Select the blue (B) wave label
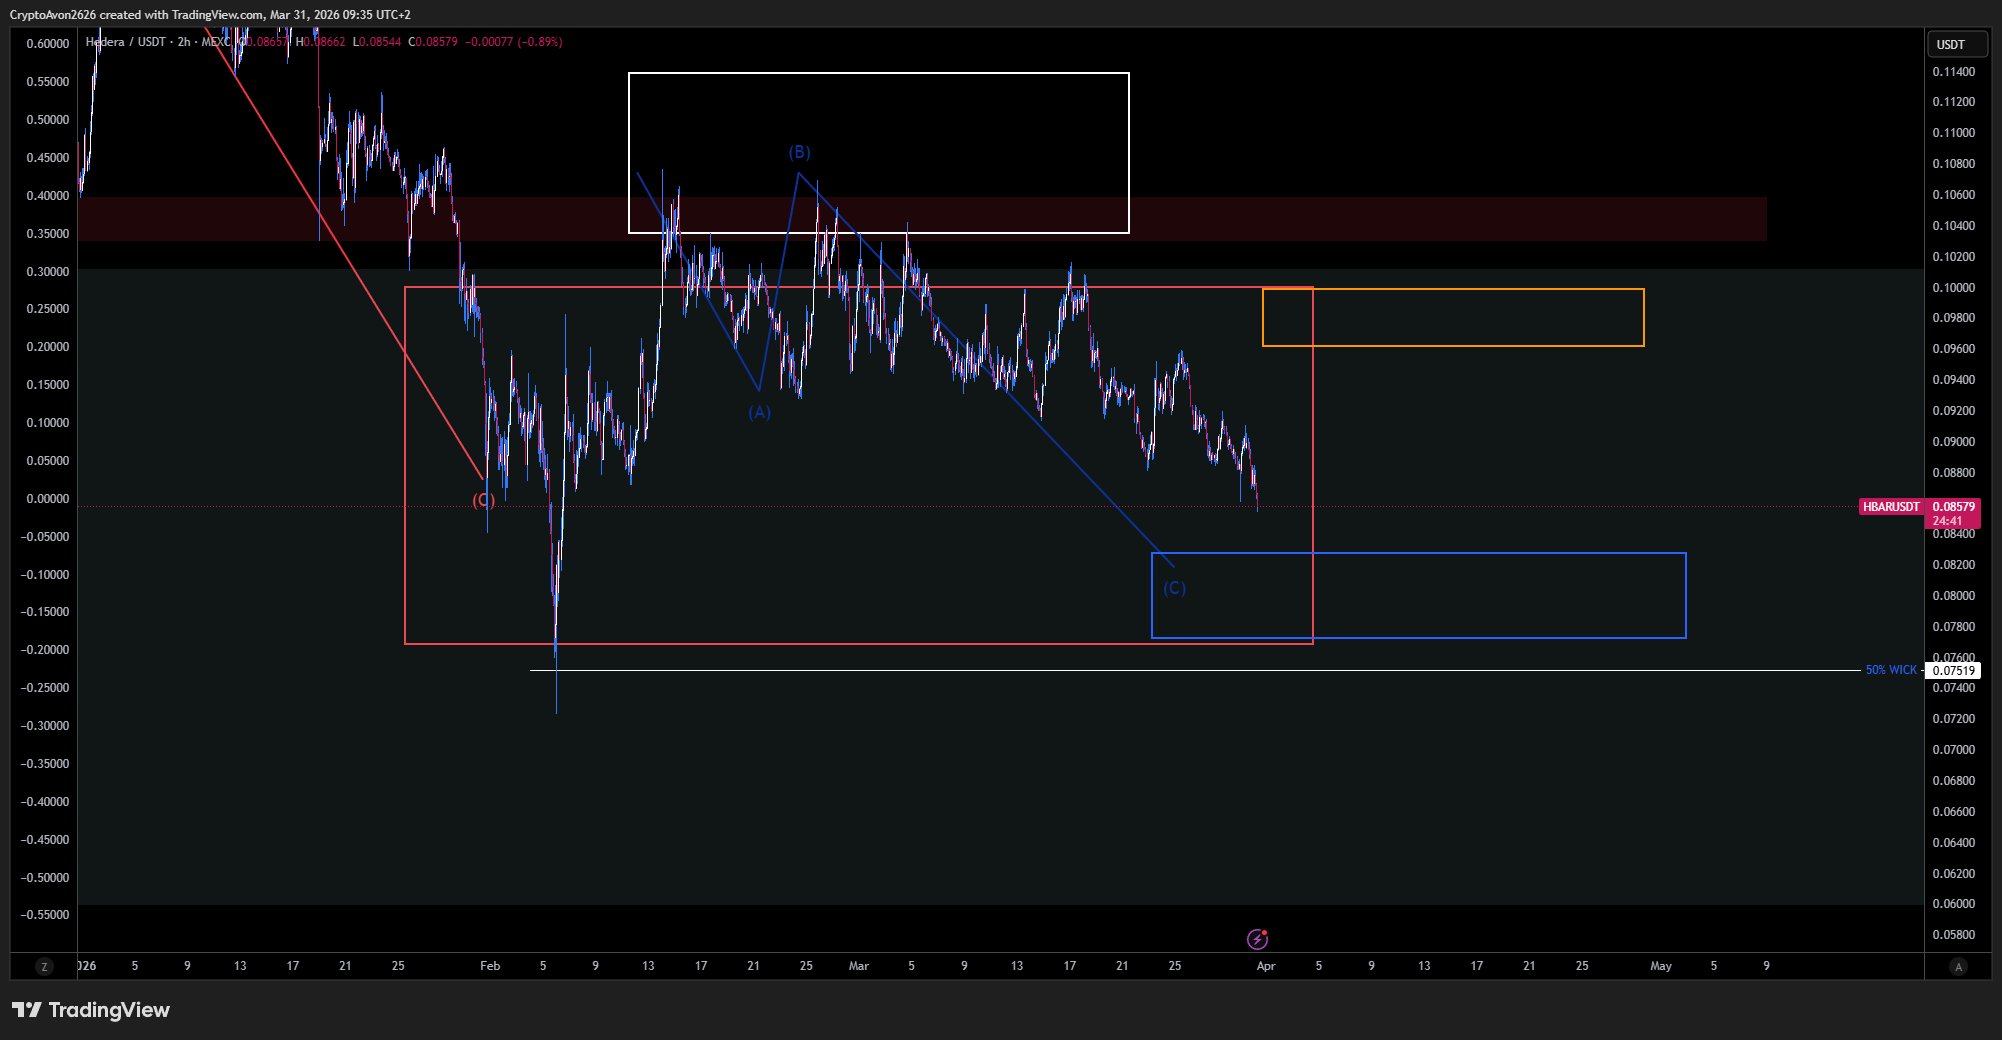Image resolution: width=2002 pixels, height=1040 pixels. (x=799, y=152)
